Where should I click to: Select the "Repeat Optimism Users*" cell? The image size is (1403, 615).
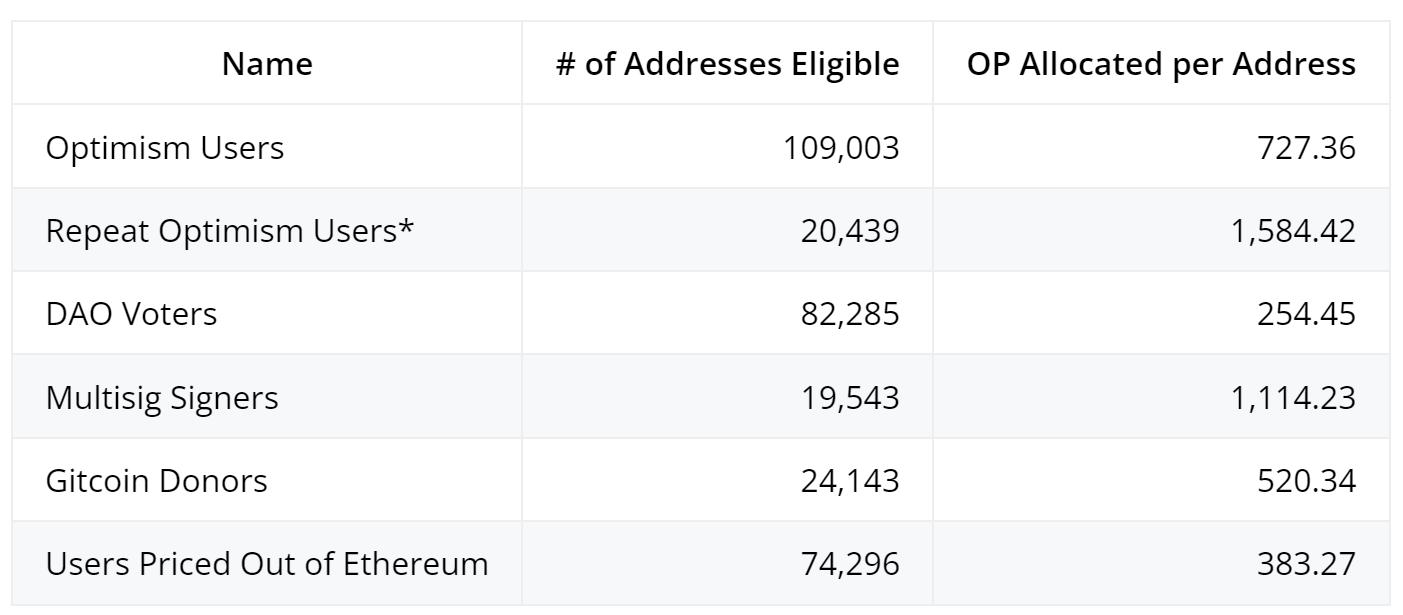[x=230, y=231]
